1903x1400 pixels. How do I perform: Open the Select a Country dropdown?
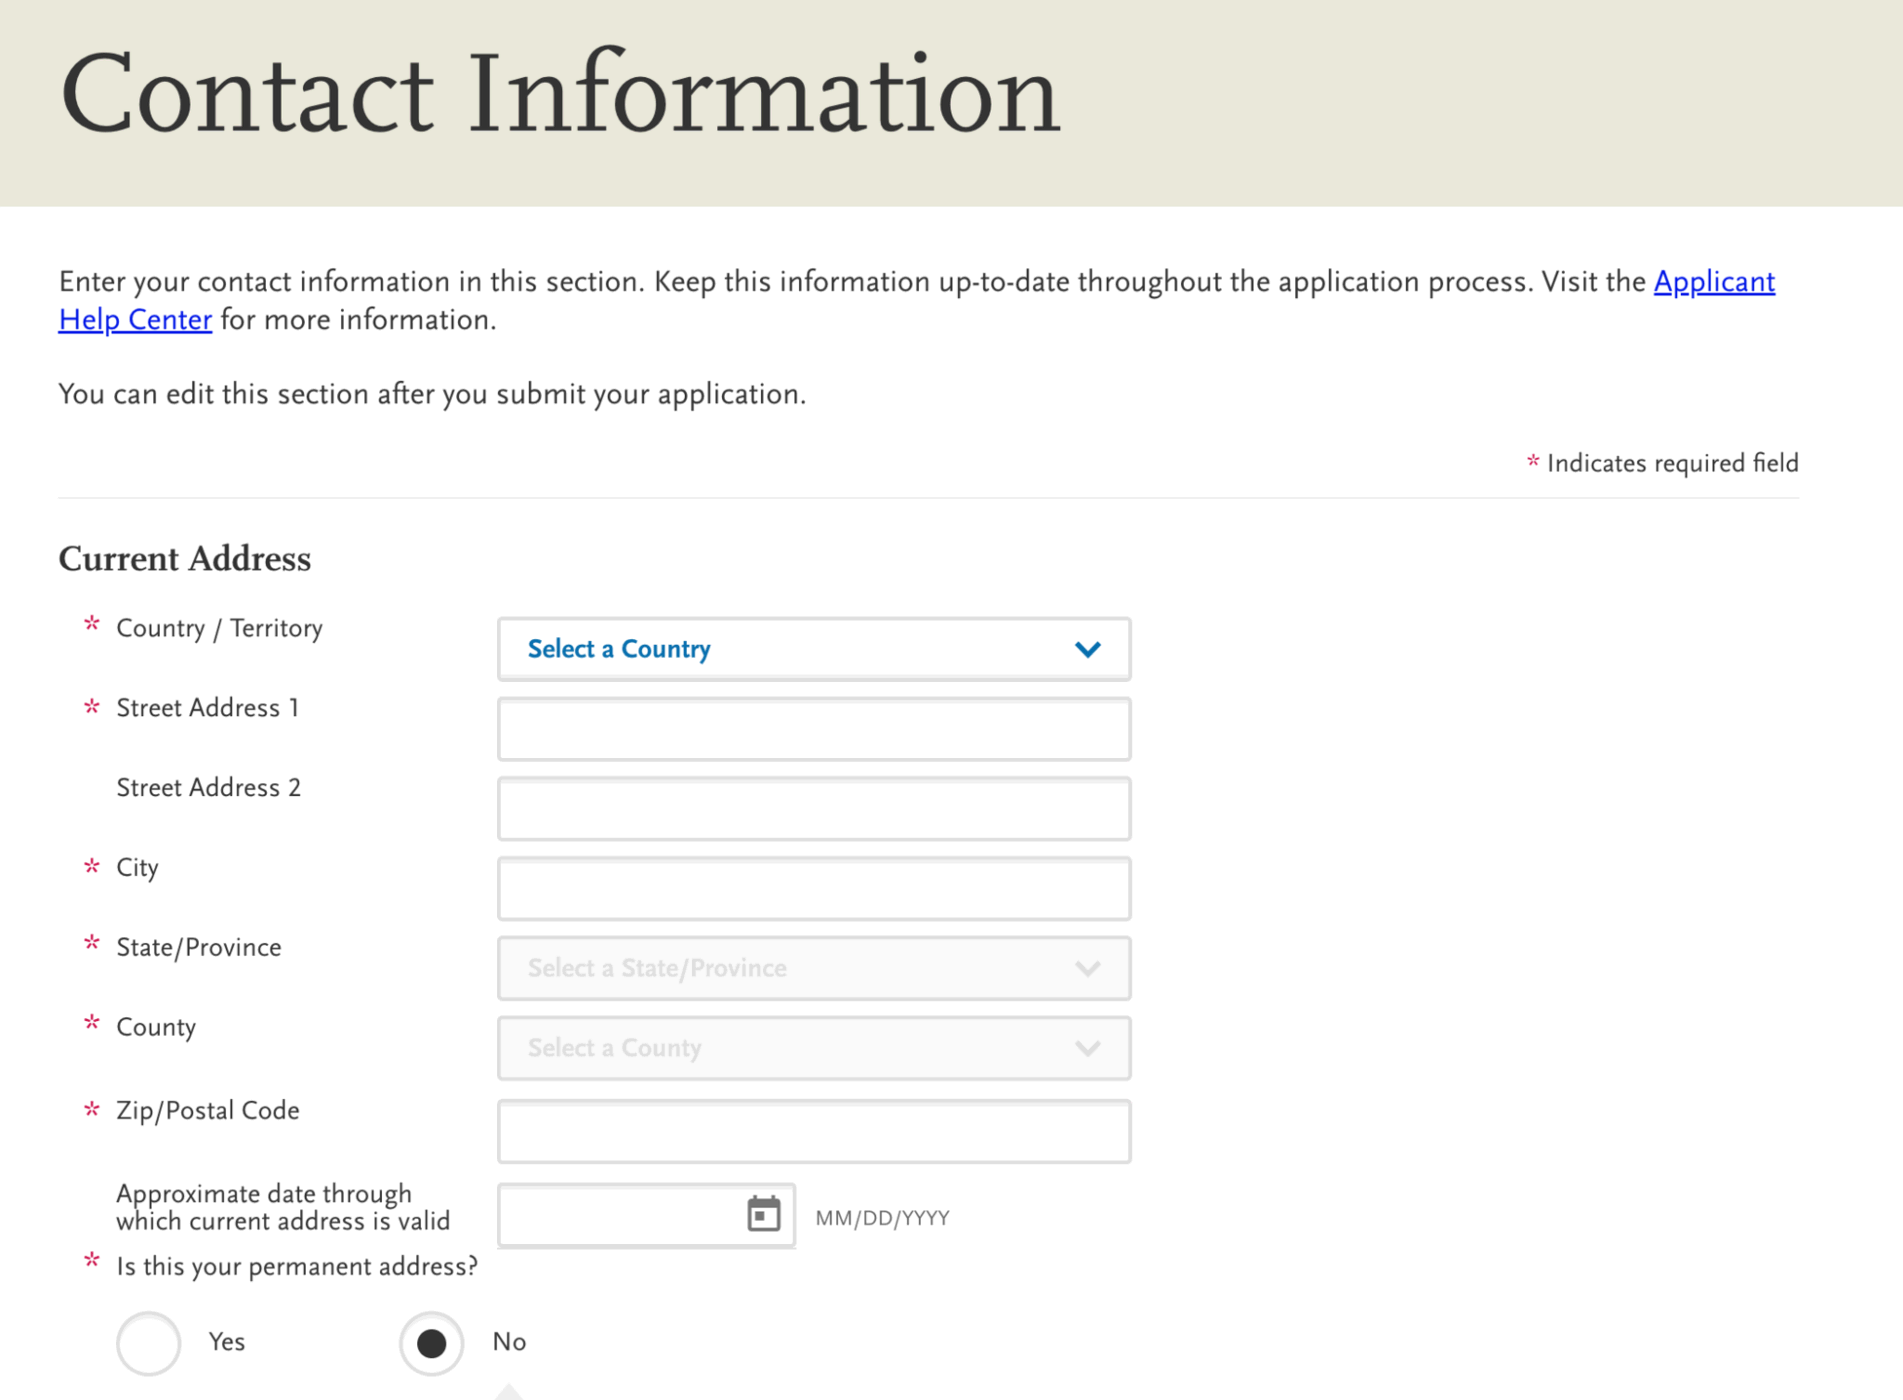[812, 650]
